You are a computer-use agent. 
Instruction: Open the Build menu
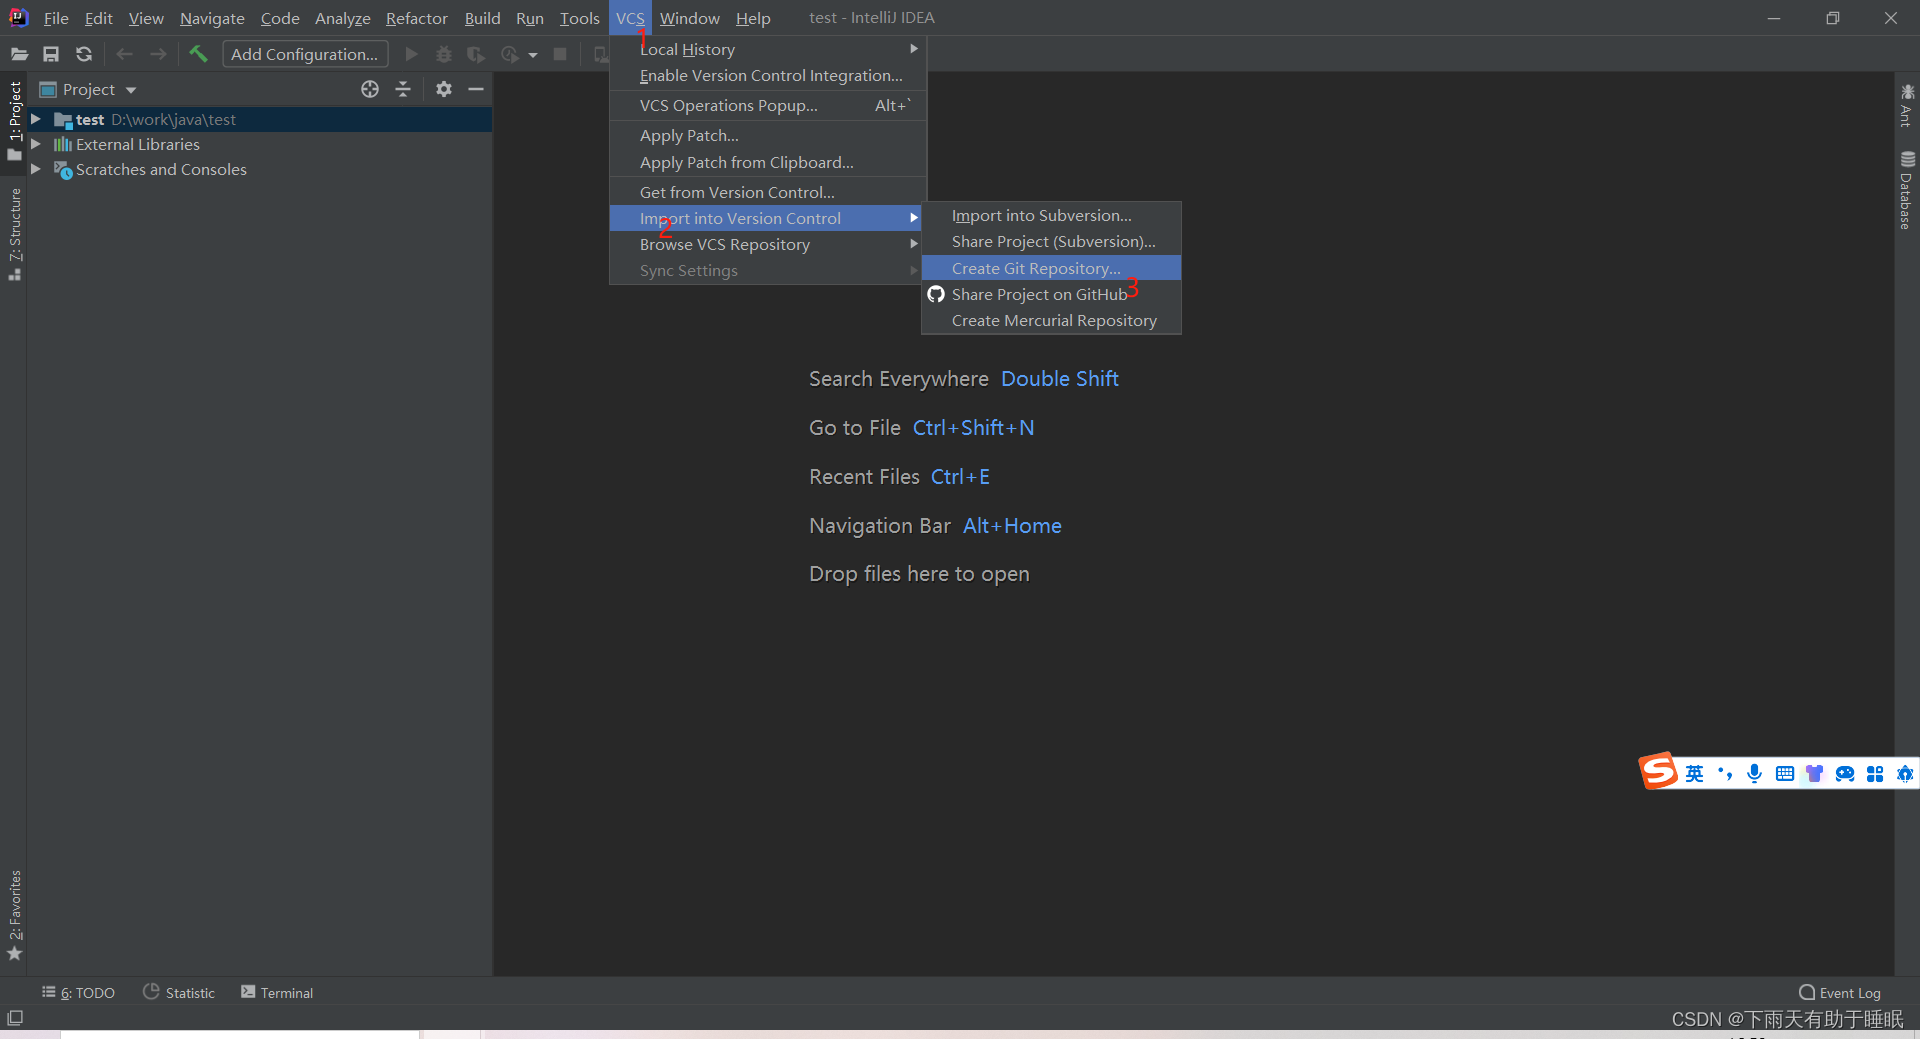point(482,18)
